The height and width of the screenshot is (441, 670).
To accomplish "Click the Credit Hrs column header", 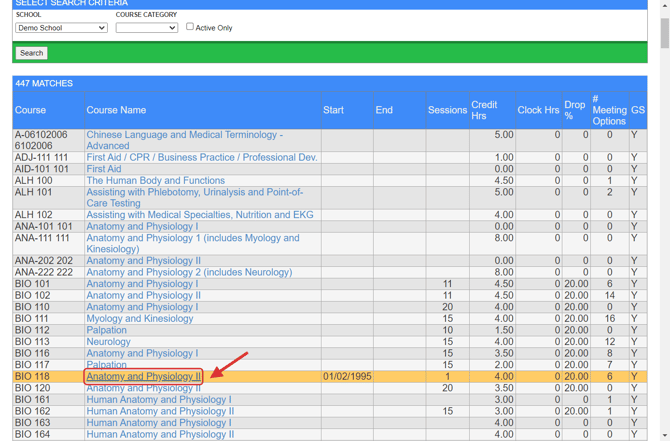I will pos(484,110).
